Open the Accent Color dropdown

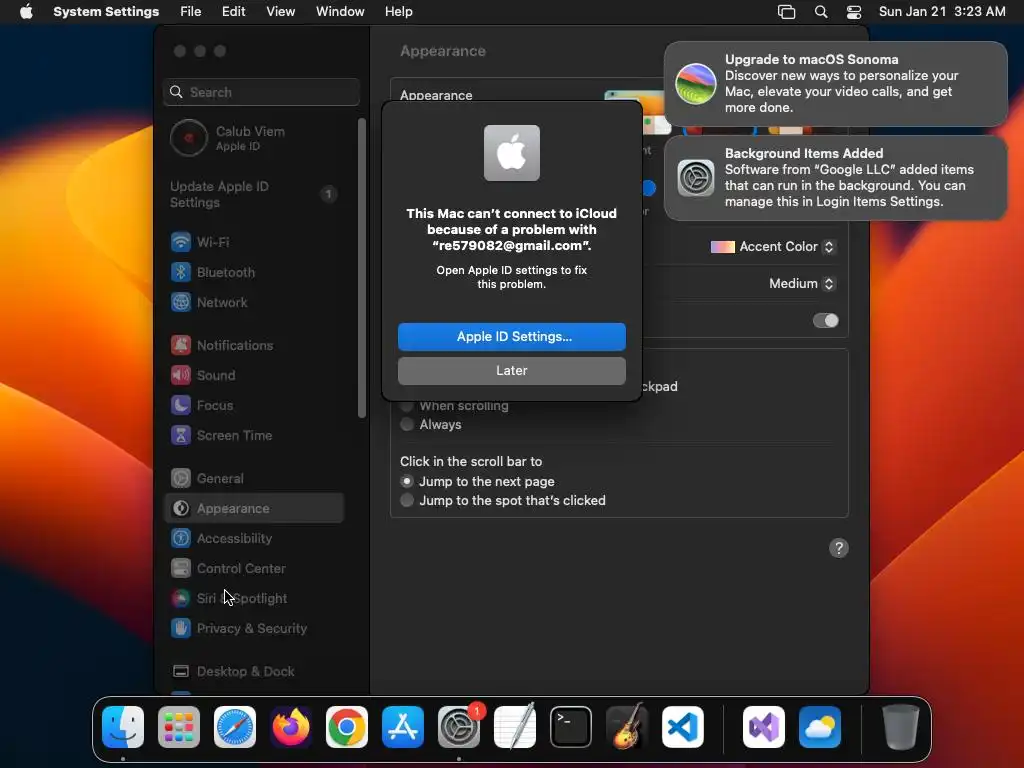(773, 247)
